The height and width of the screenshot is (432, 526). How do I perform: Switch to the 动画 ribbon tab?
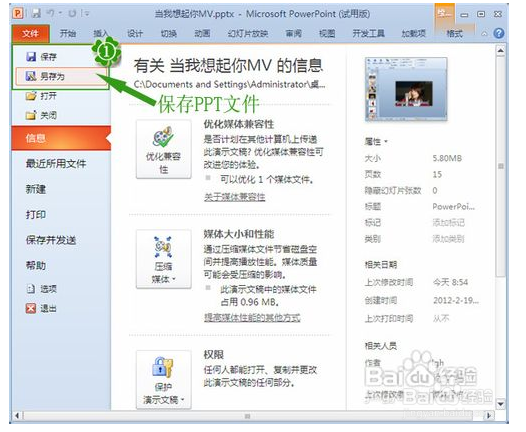tap(202, 33)
